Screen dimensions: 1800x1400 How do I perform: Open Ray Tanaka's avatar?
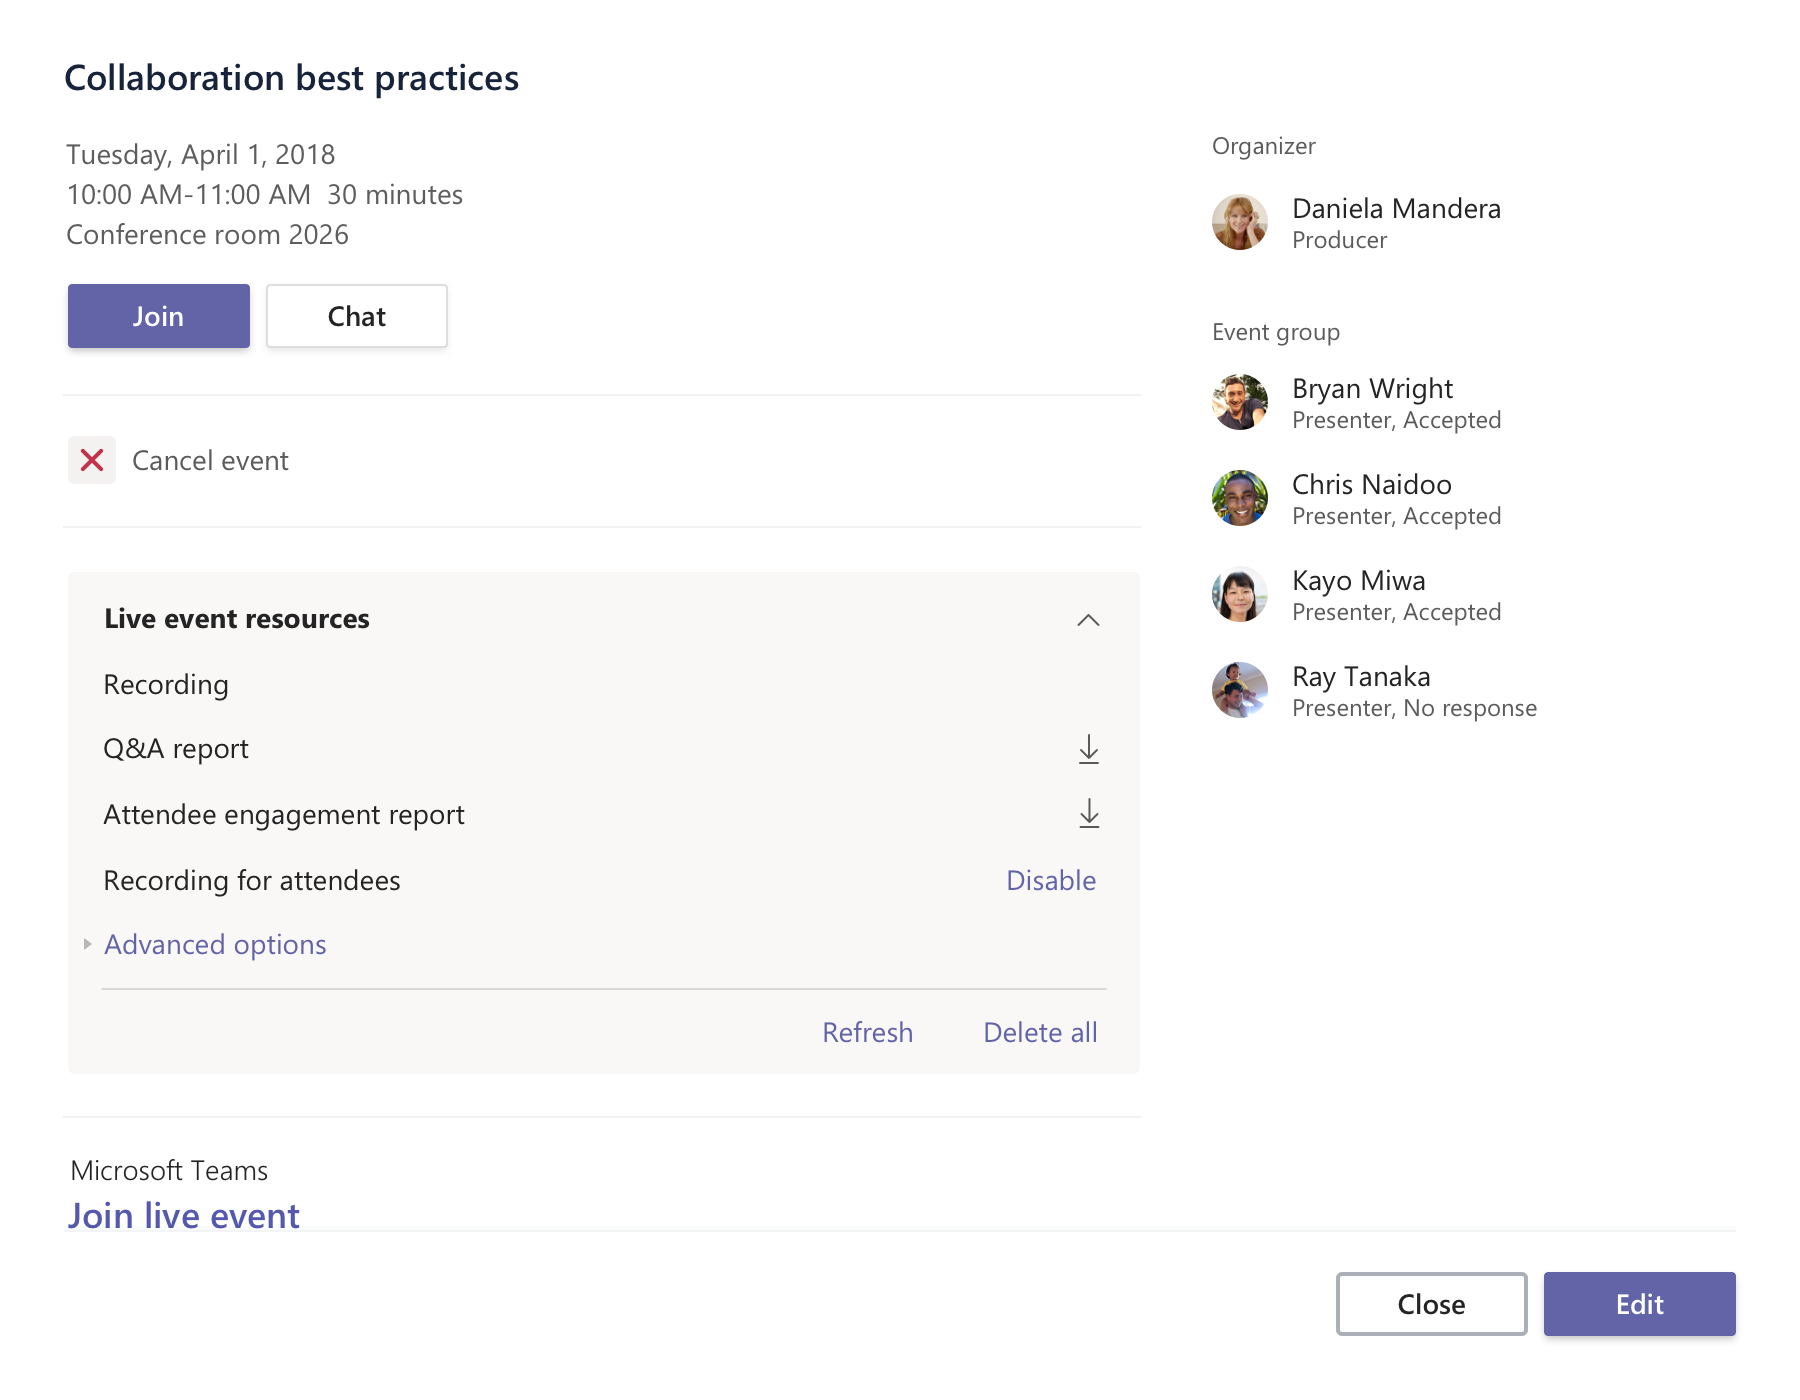tap(1240, 690)
